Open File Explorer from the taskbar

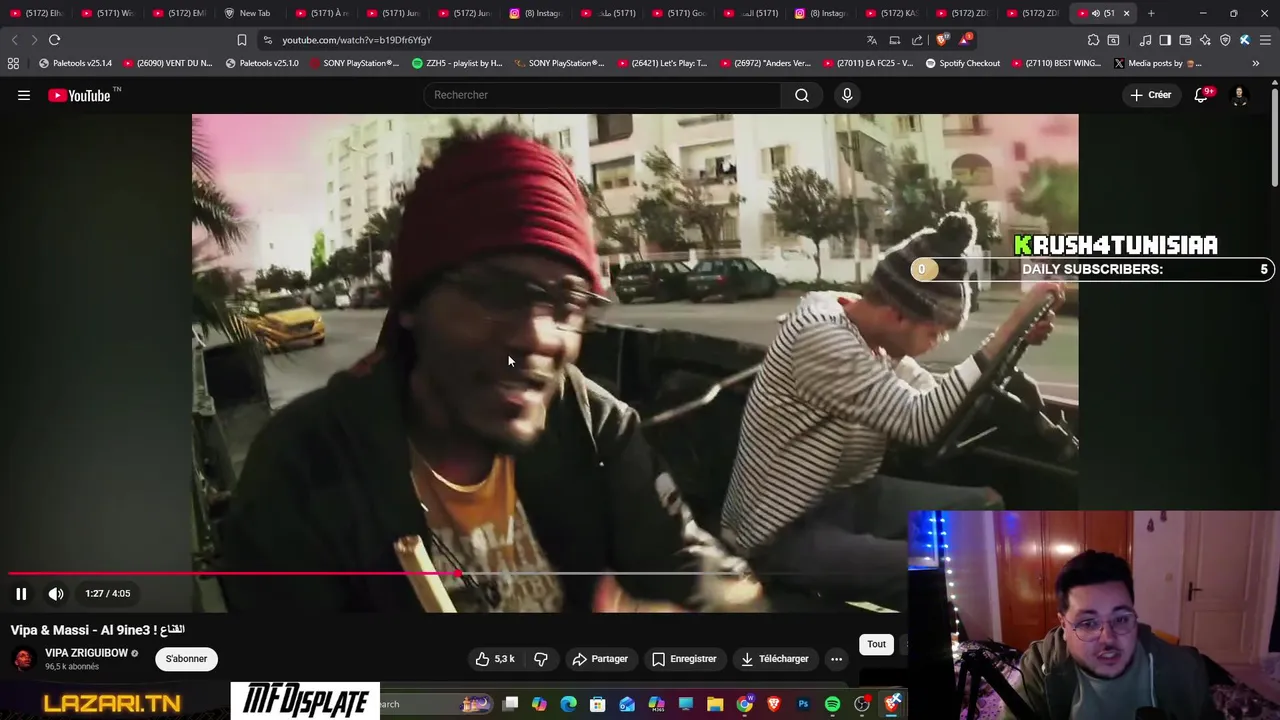coord(715,704)
